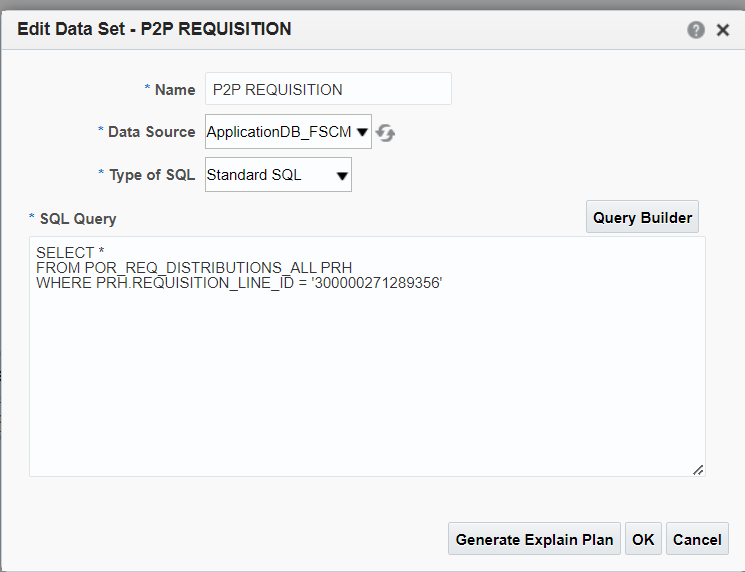
Task: Click Generate Explain Plan button
Action: 534,539
